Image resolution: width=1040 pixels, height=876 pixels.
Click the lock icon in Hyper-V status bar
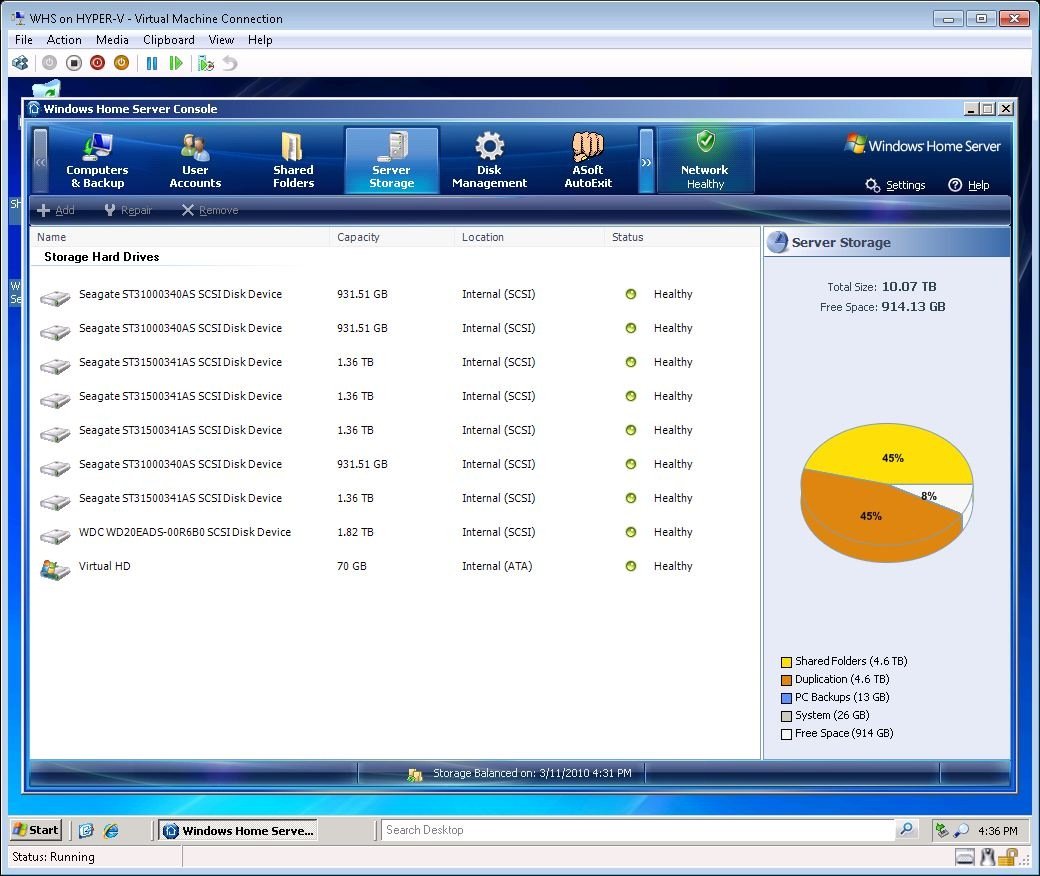[1009, 857]
